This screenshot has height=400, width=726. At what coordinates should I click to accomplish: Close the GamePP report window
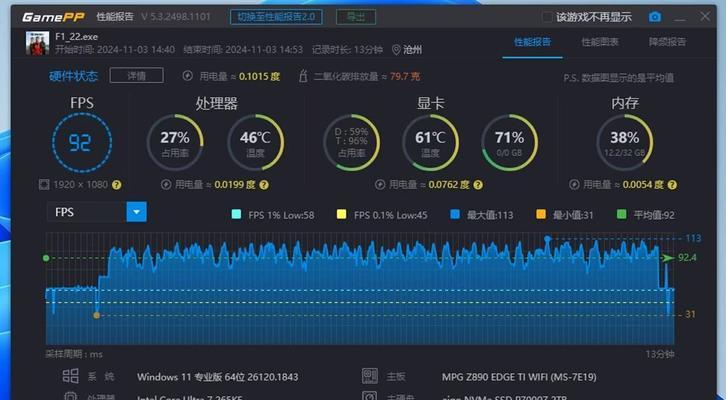[x=705, y=17]
